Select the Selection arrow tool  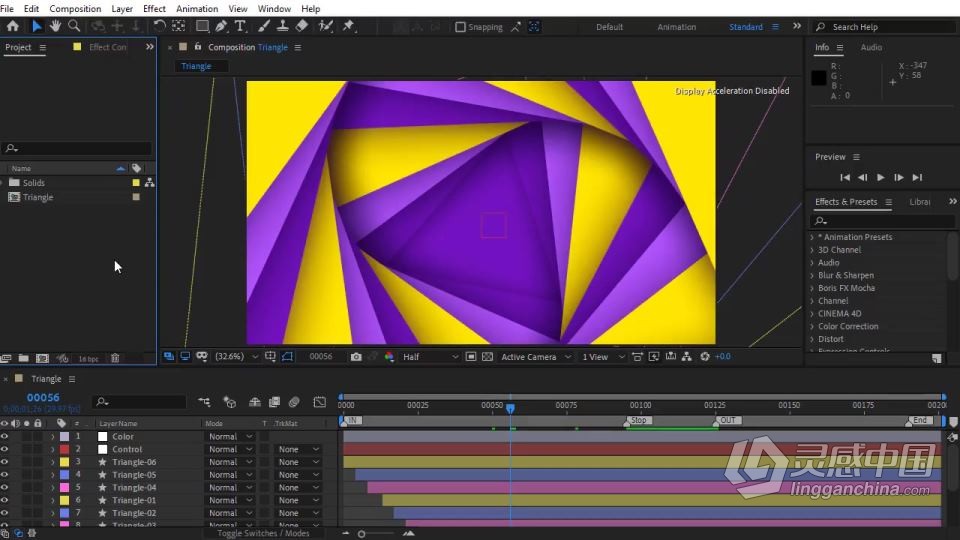[36, 26]
